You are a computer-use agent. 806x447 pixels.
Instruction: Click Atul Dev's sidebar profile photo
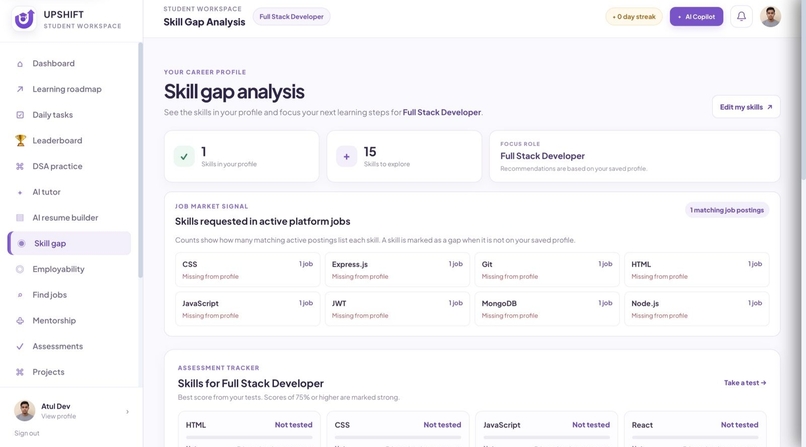pos(25,411)
